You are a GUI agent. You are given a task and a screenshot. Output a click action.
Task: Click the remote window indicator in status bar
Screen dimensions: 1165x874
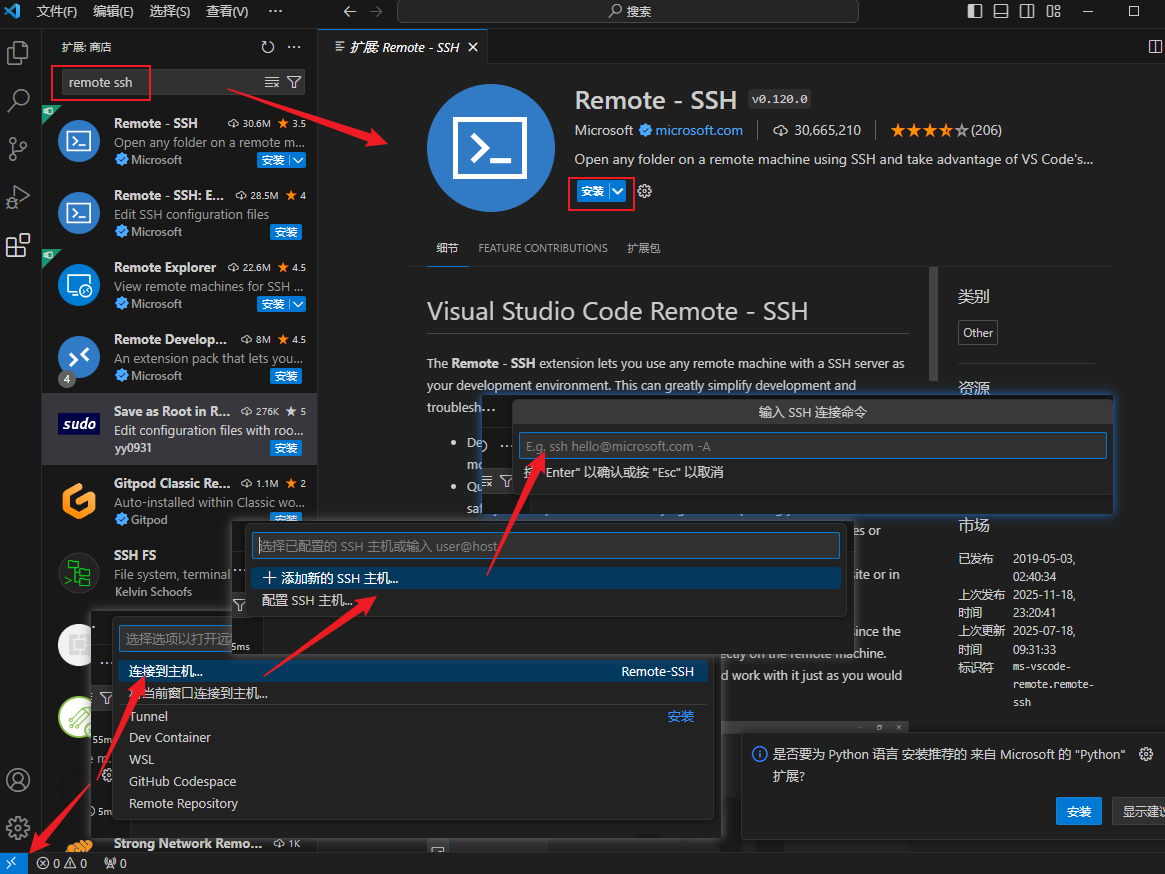(13, 863)
